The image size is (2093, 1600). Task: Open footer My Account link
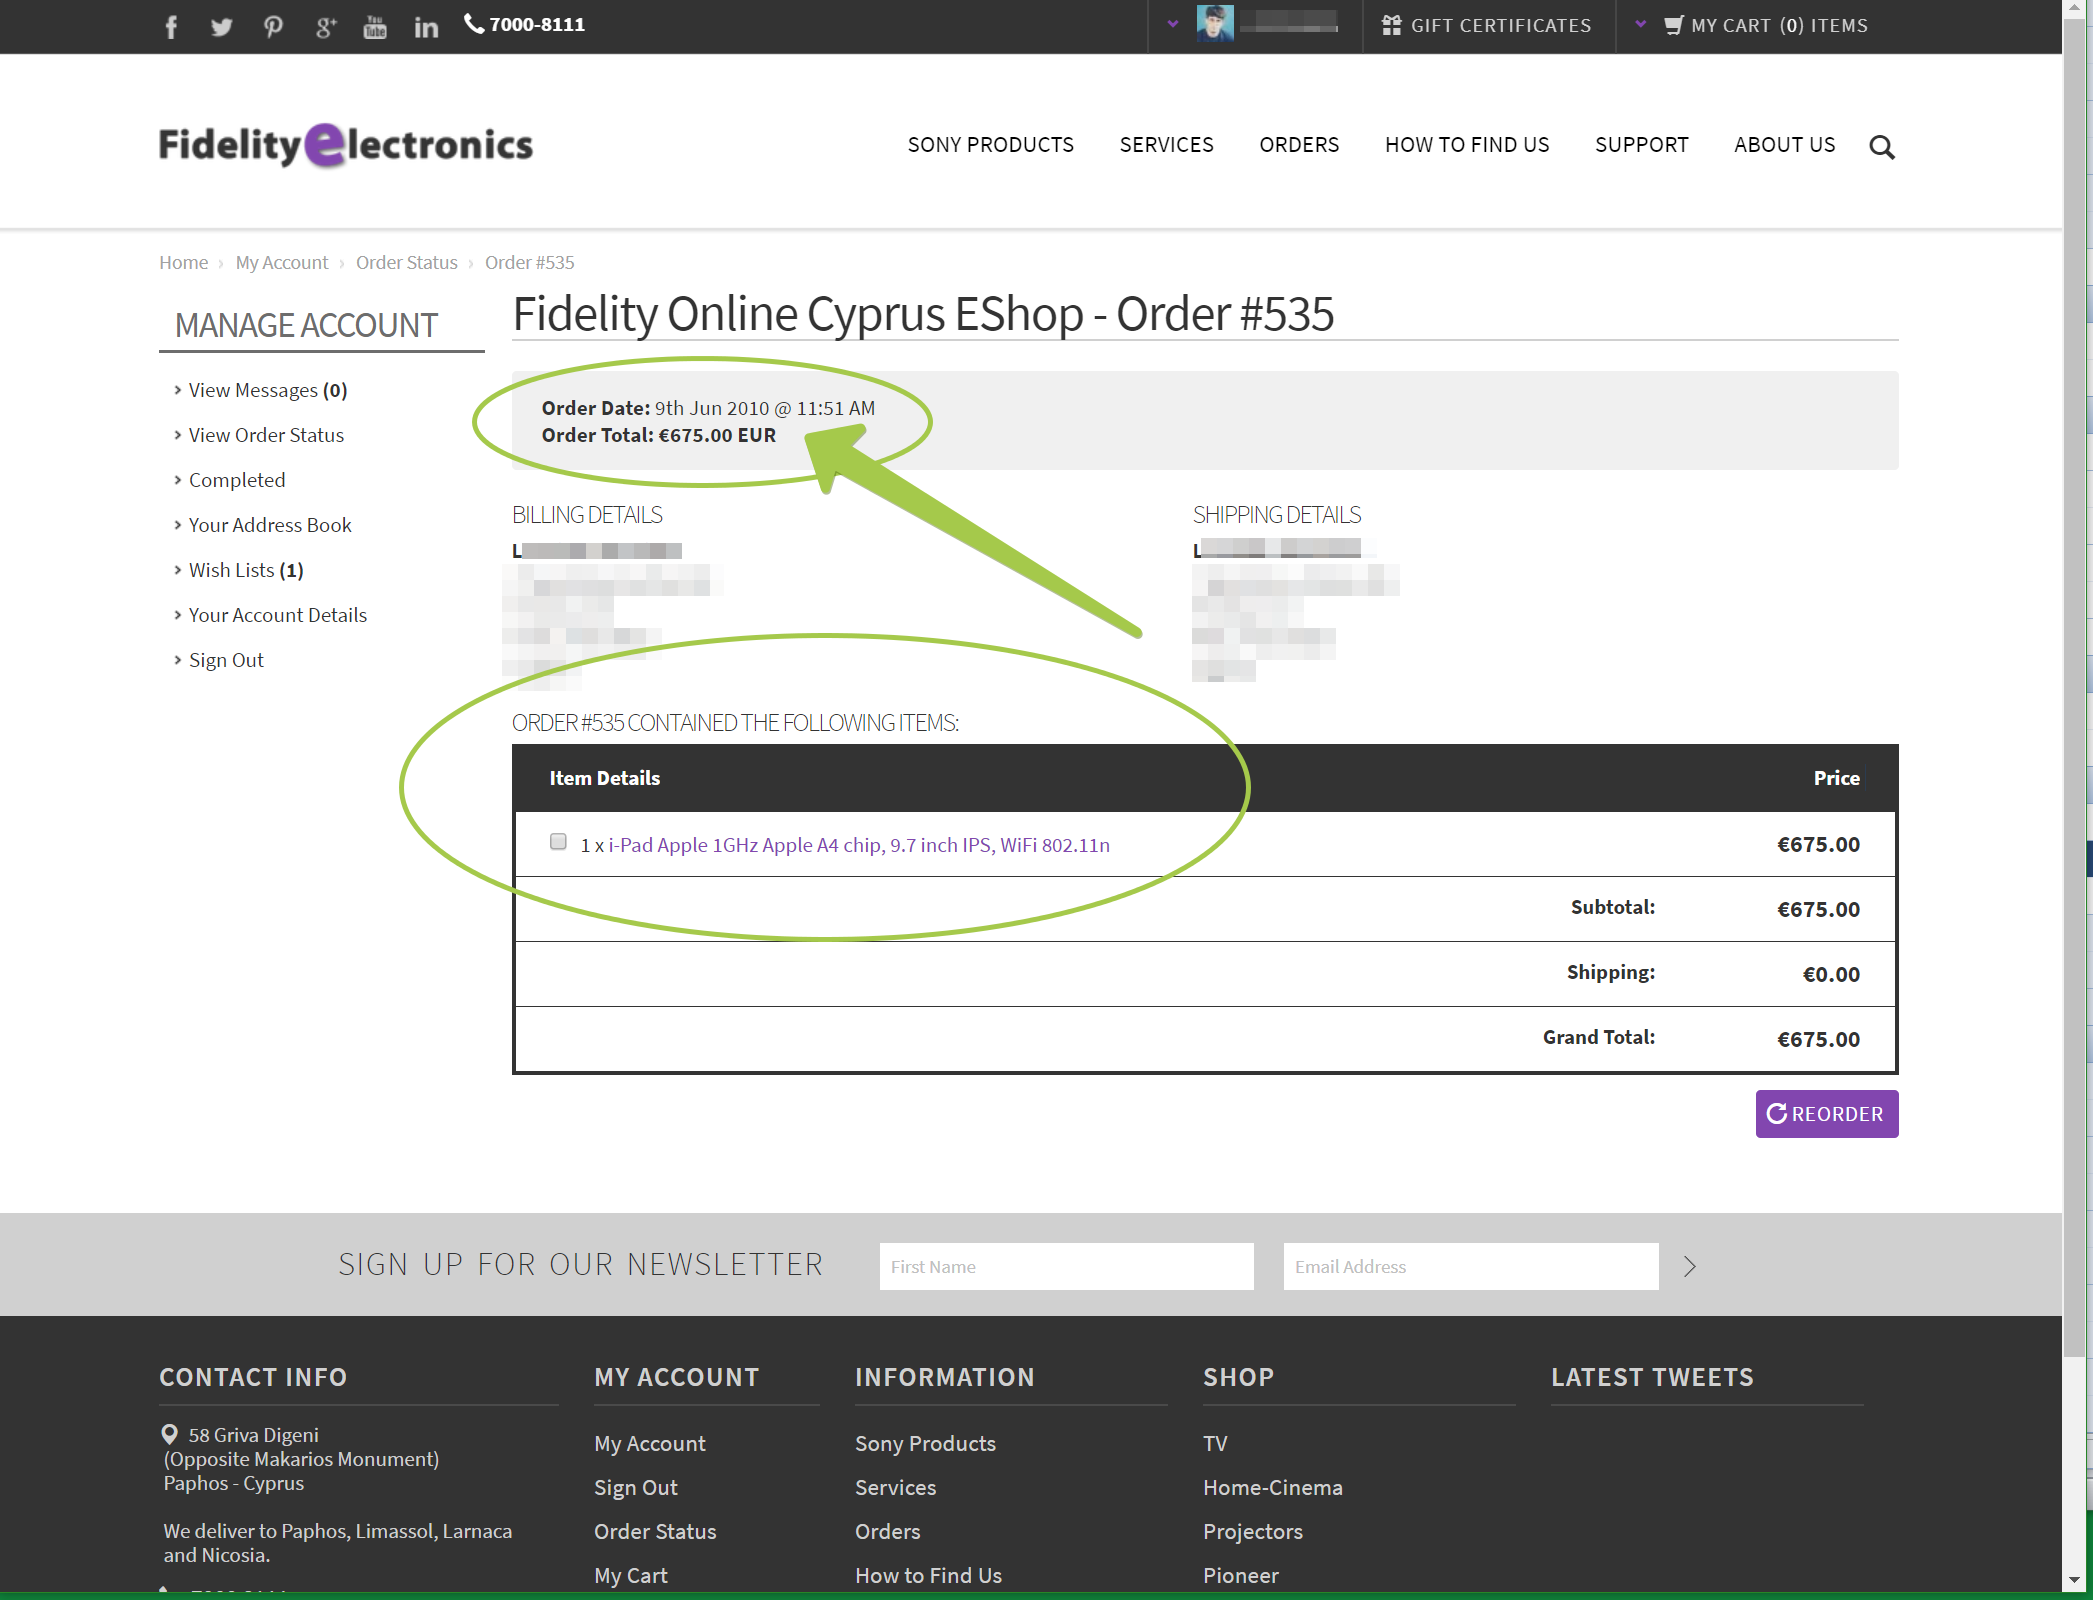pyautogui.click(x=650, y=1443)
